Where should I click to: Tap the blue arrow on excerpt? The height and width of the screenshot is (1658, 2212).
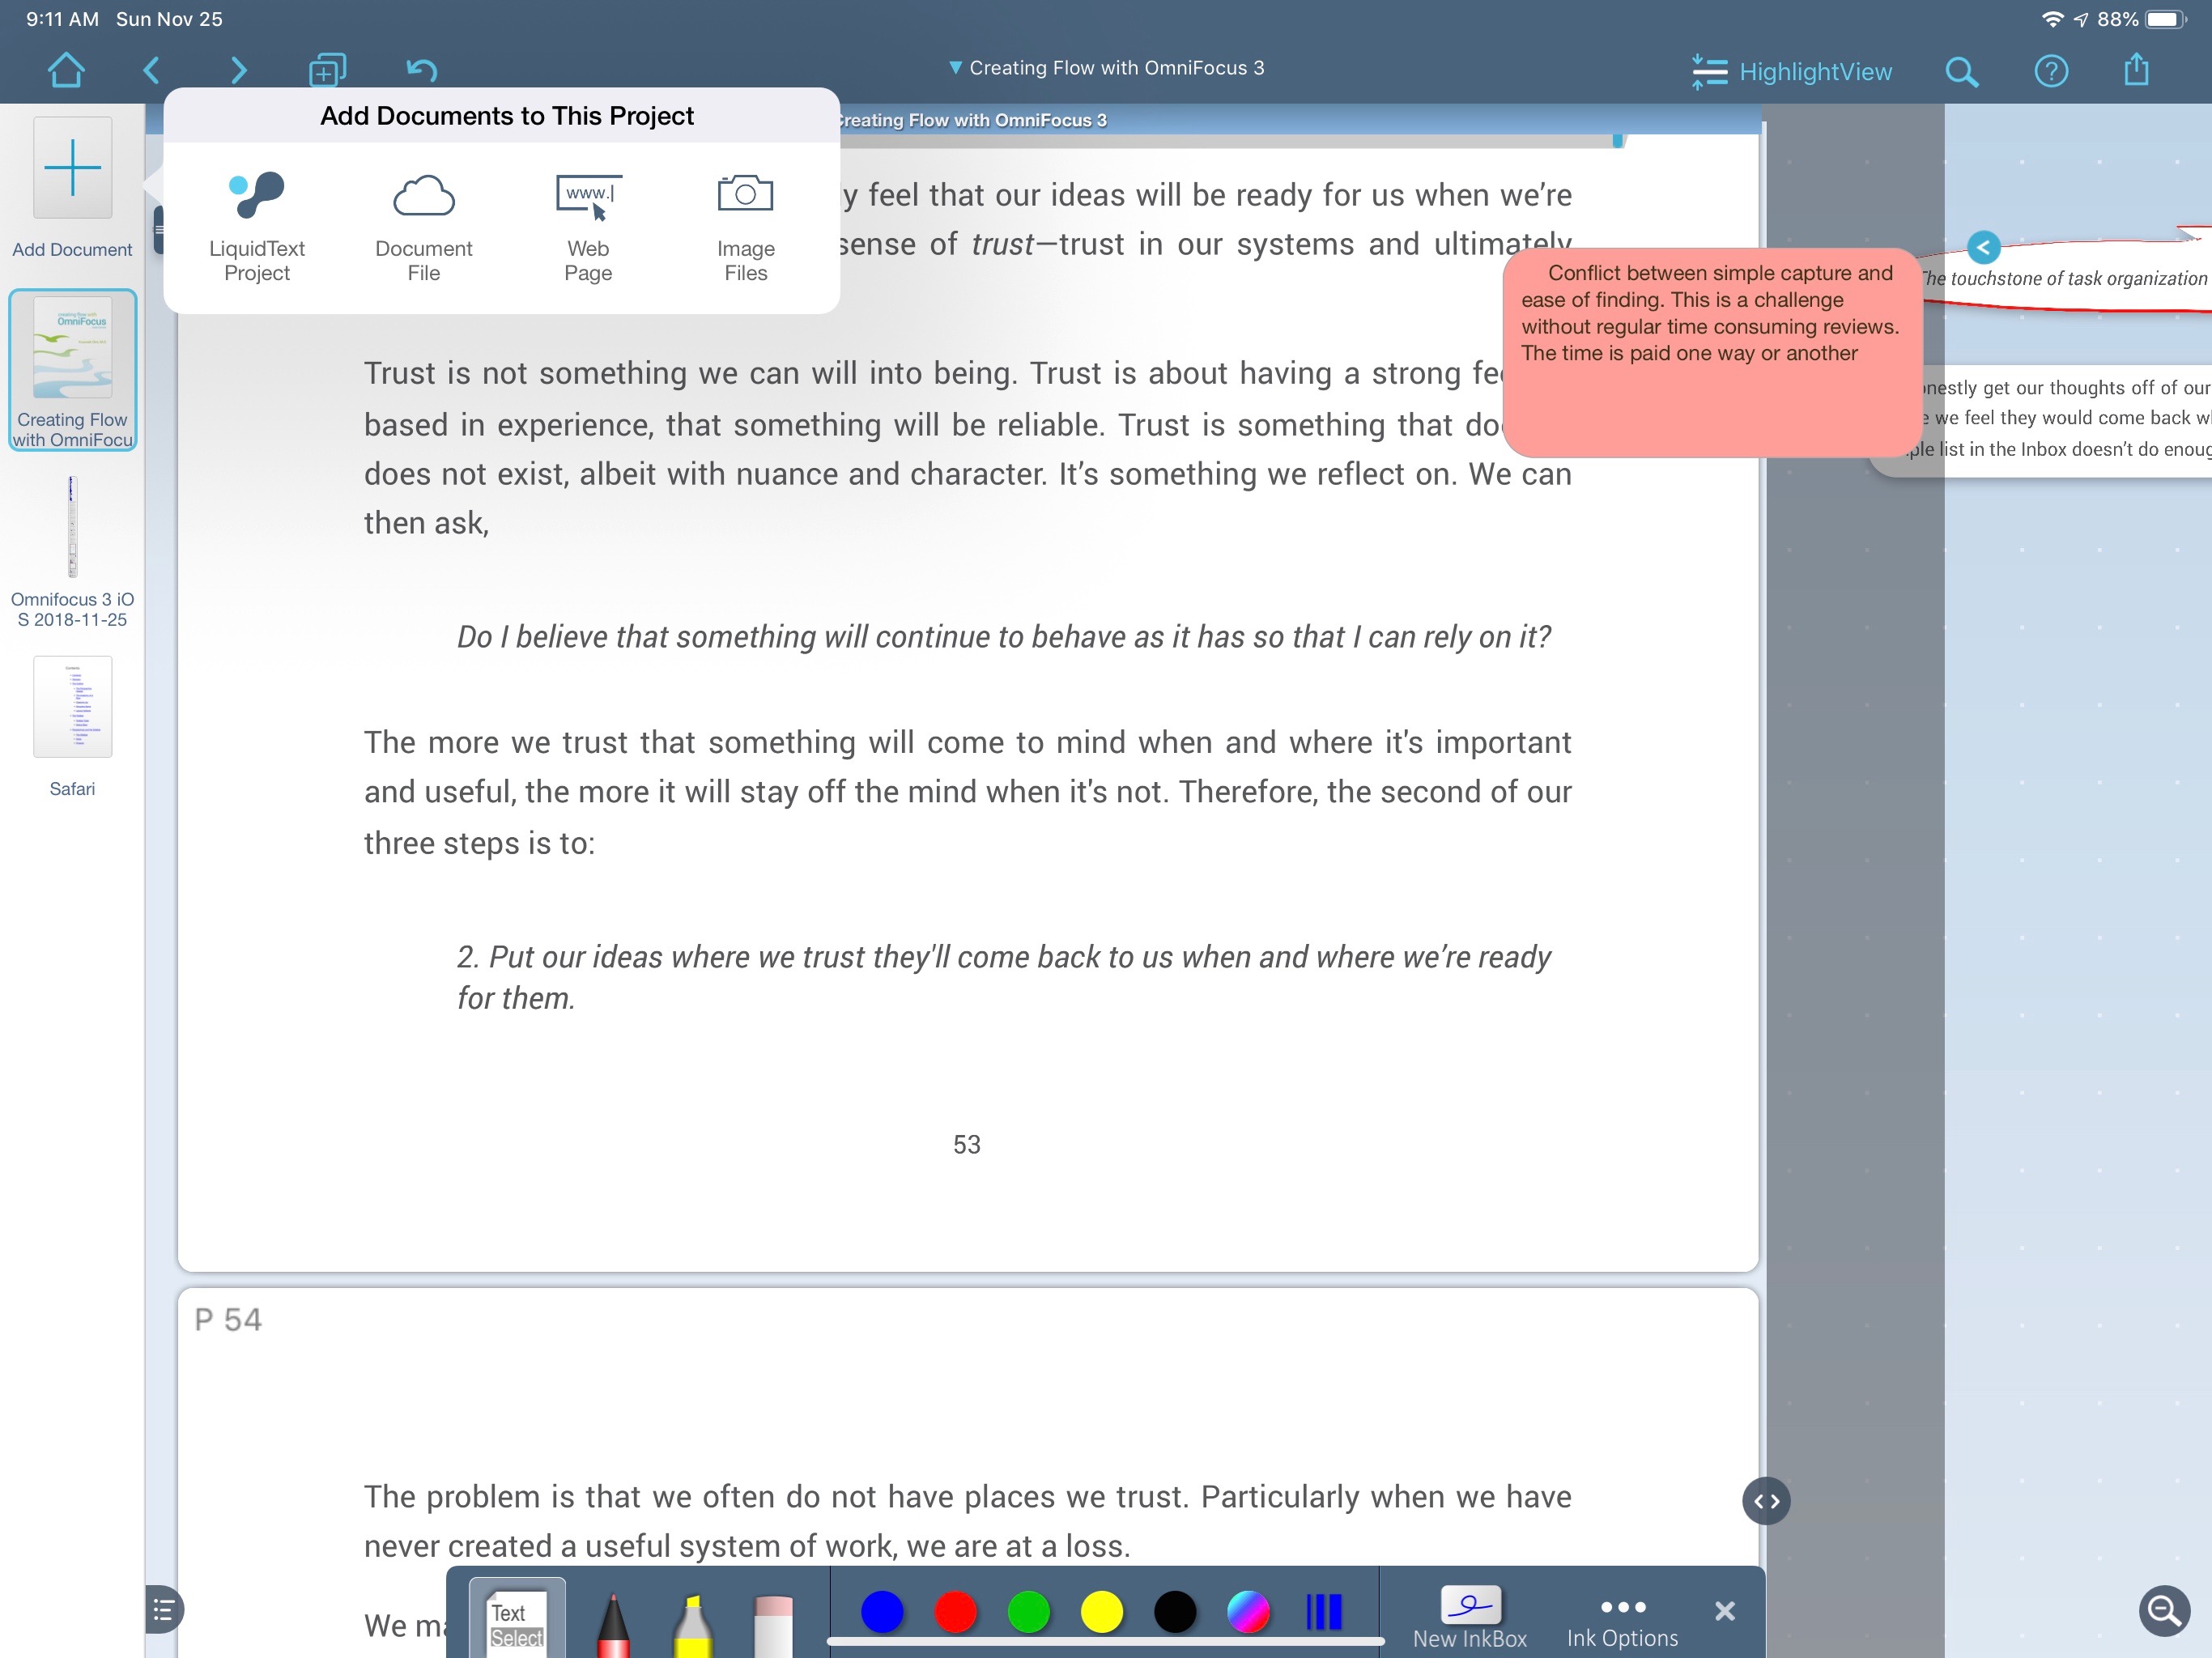1983,247
